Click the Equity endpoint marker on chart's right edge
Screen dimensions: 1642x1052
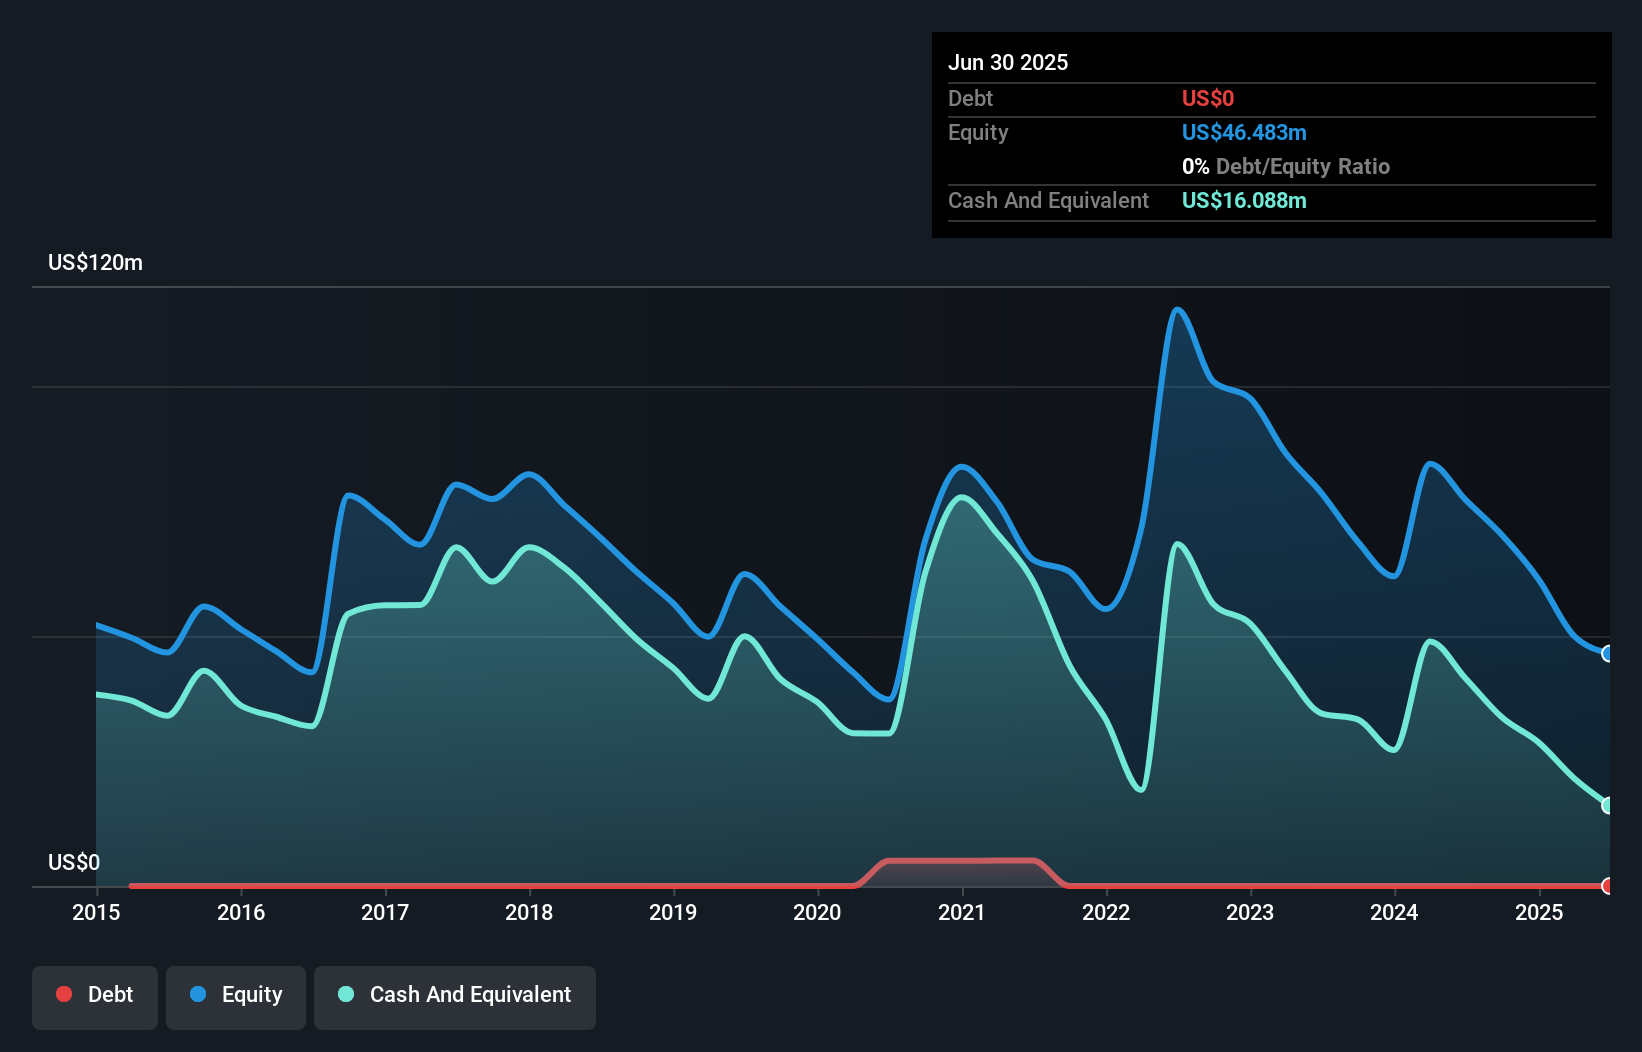tap(1608, 654)
